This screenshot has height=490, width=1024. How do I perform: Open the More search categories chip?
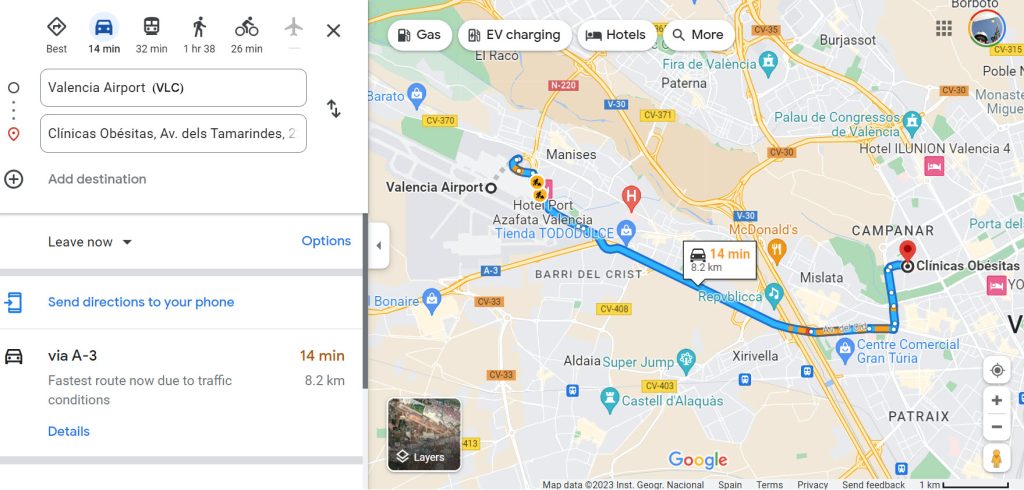(x=698, y=35)
